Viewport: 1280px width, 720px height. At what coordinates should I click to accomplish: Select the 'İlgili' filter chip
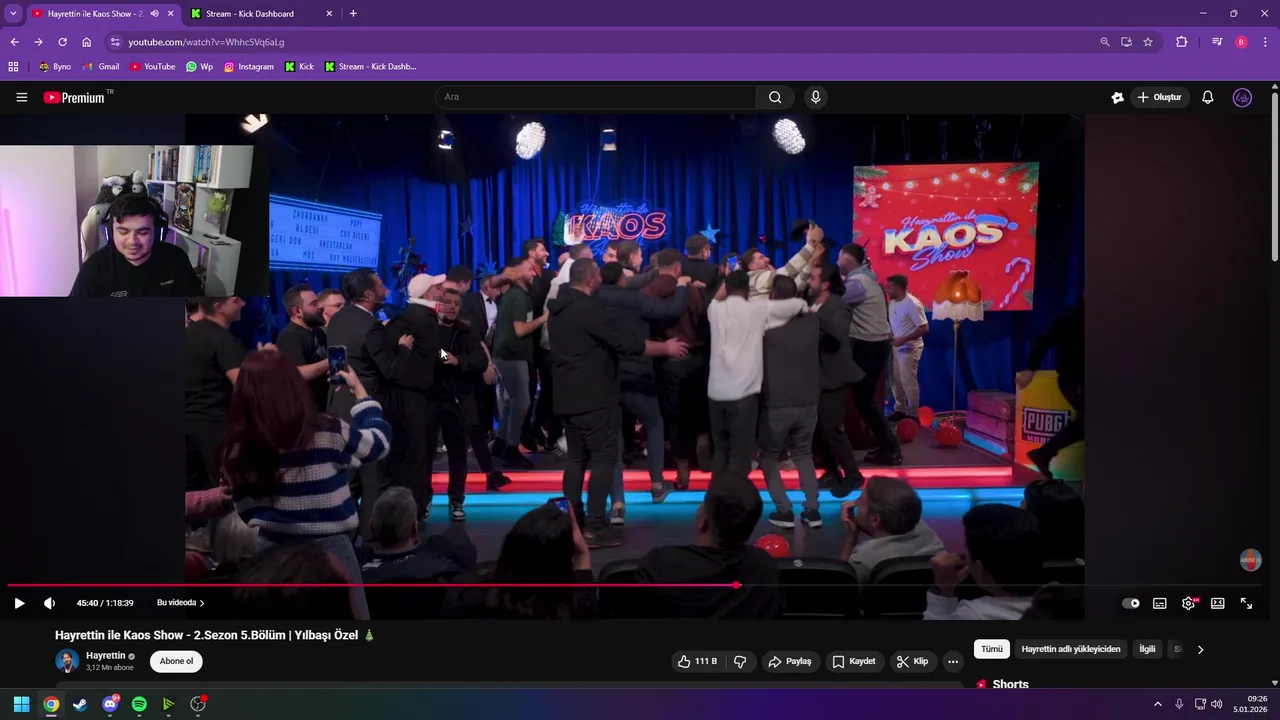click(1147, 649)
